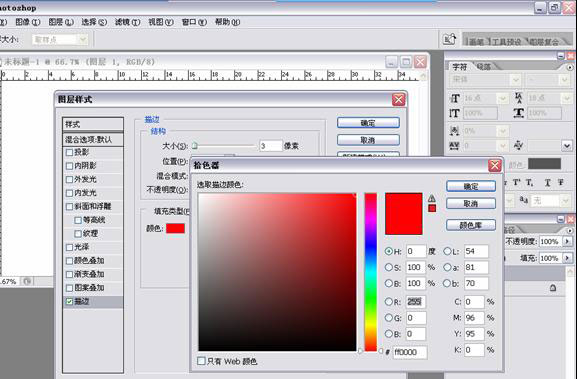Switch to the 工具预设 tab
Viewport: 577px width, 379px height.
(x=506, y=42)
